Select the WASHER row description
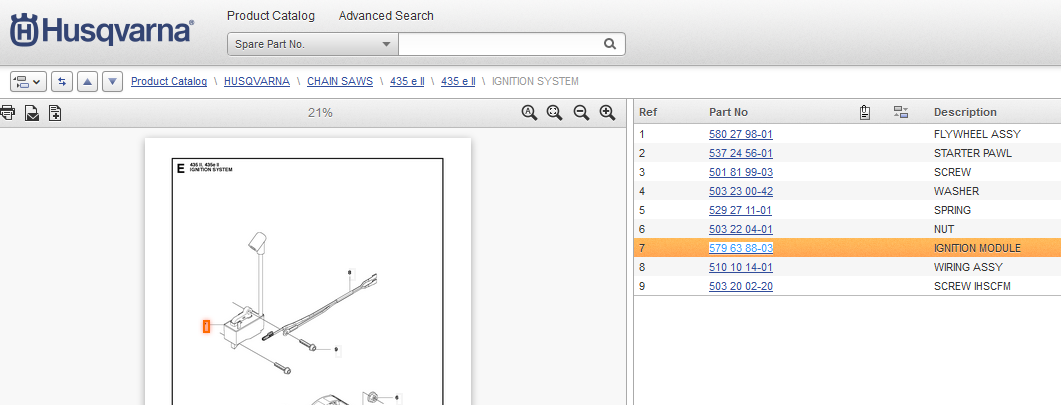Image resolution: width=1061 pixels, height=405 pixels. (x=956, y=191)
